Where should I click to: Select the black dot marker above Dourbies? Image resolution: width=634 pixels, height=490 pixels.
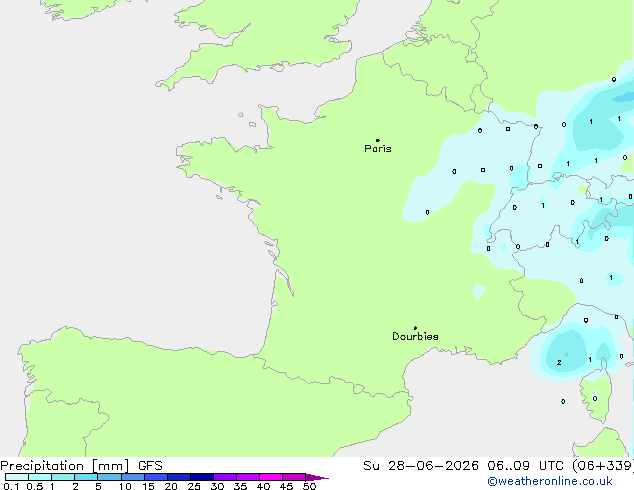pos(415,328)
